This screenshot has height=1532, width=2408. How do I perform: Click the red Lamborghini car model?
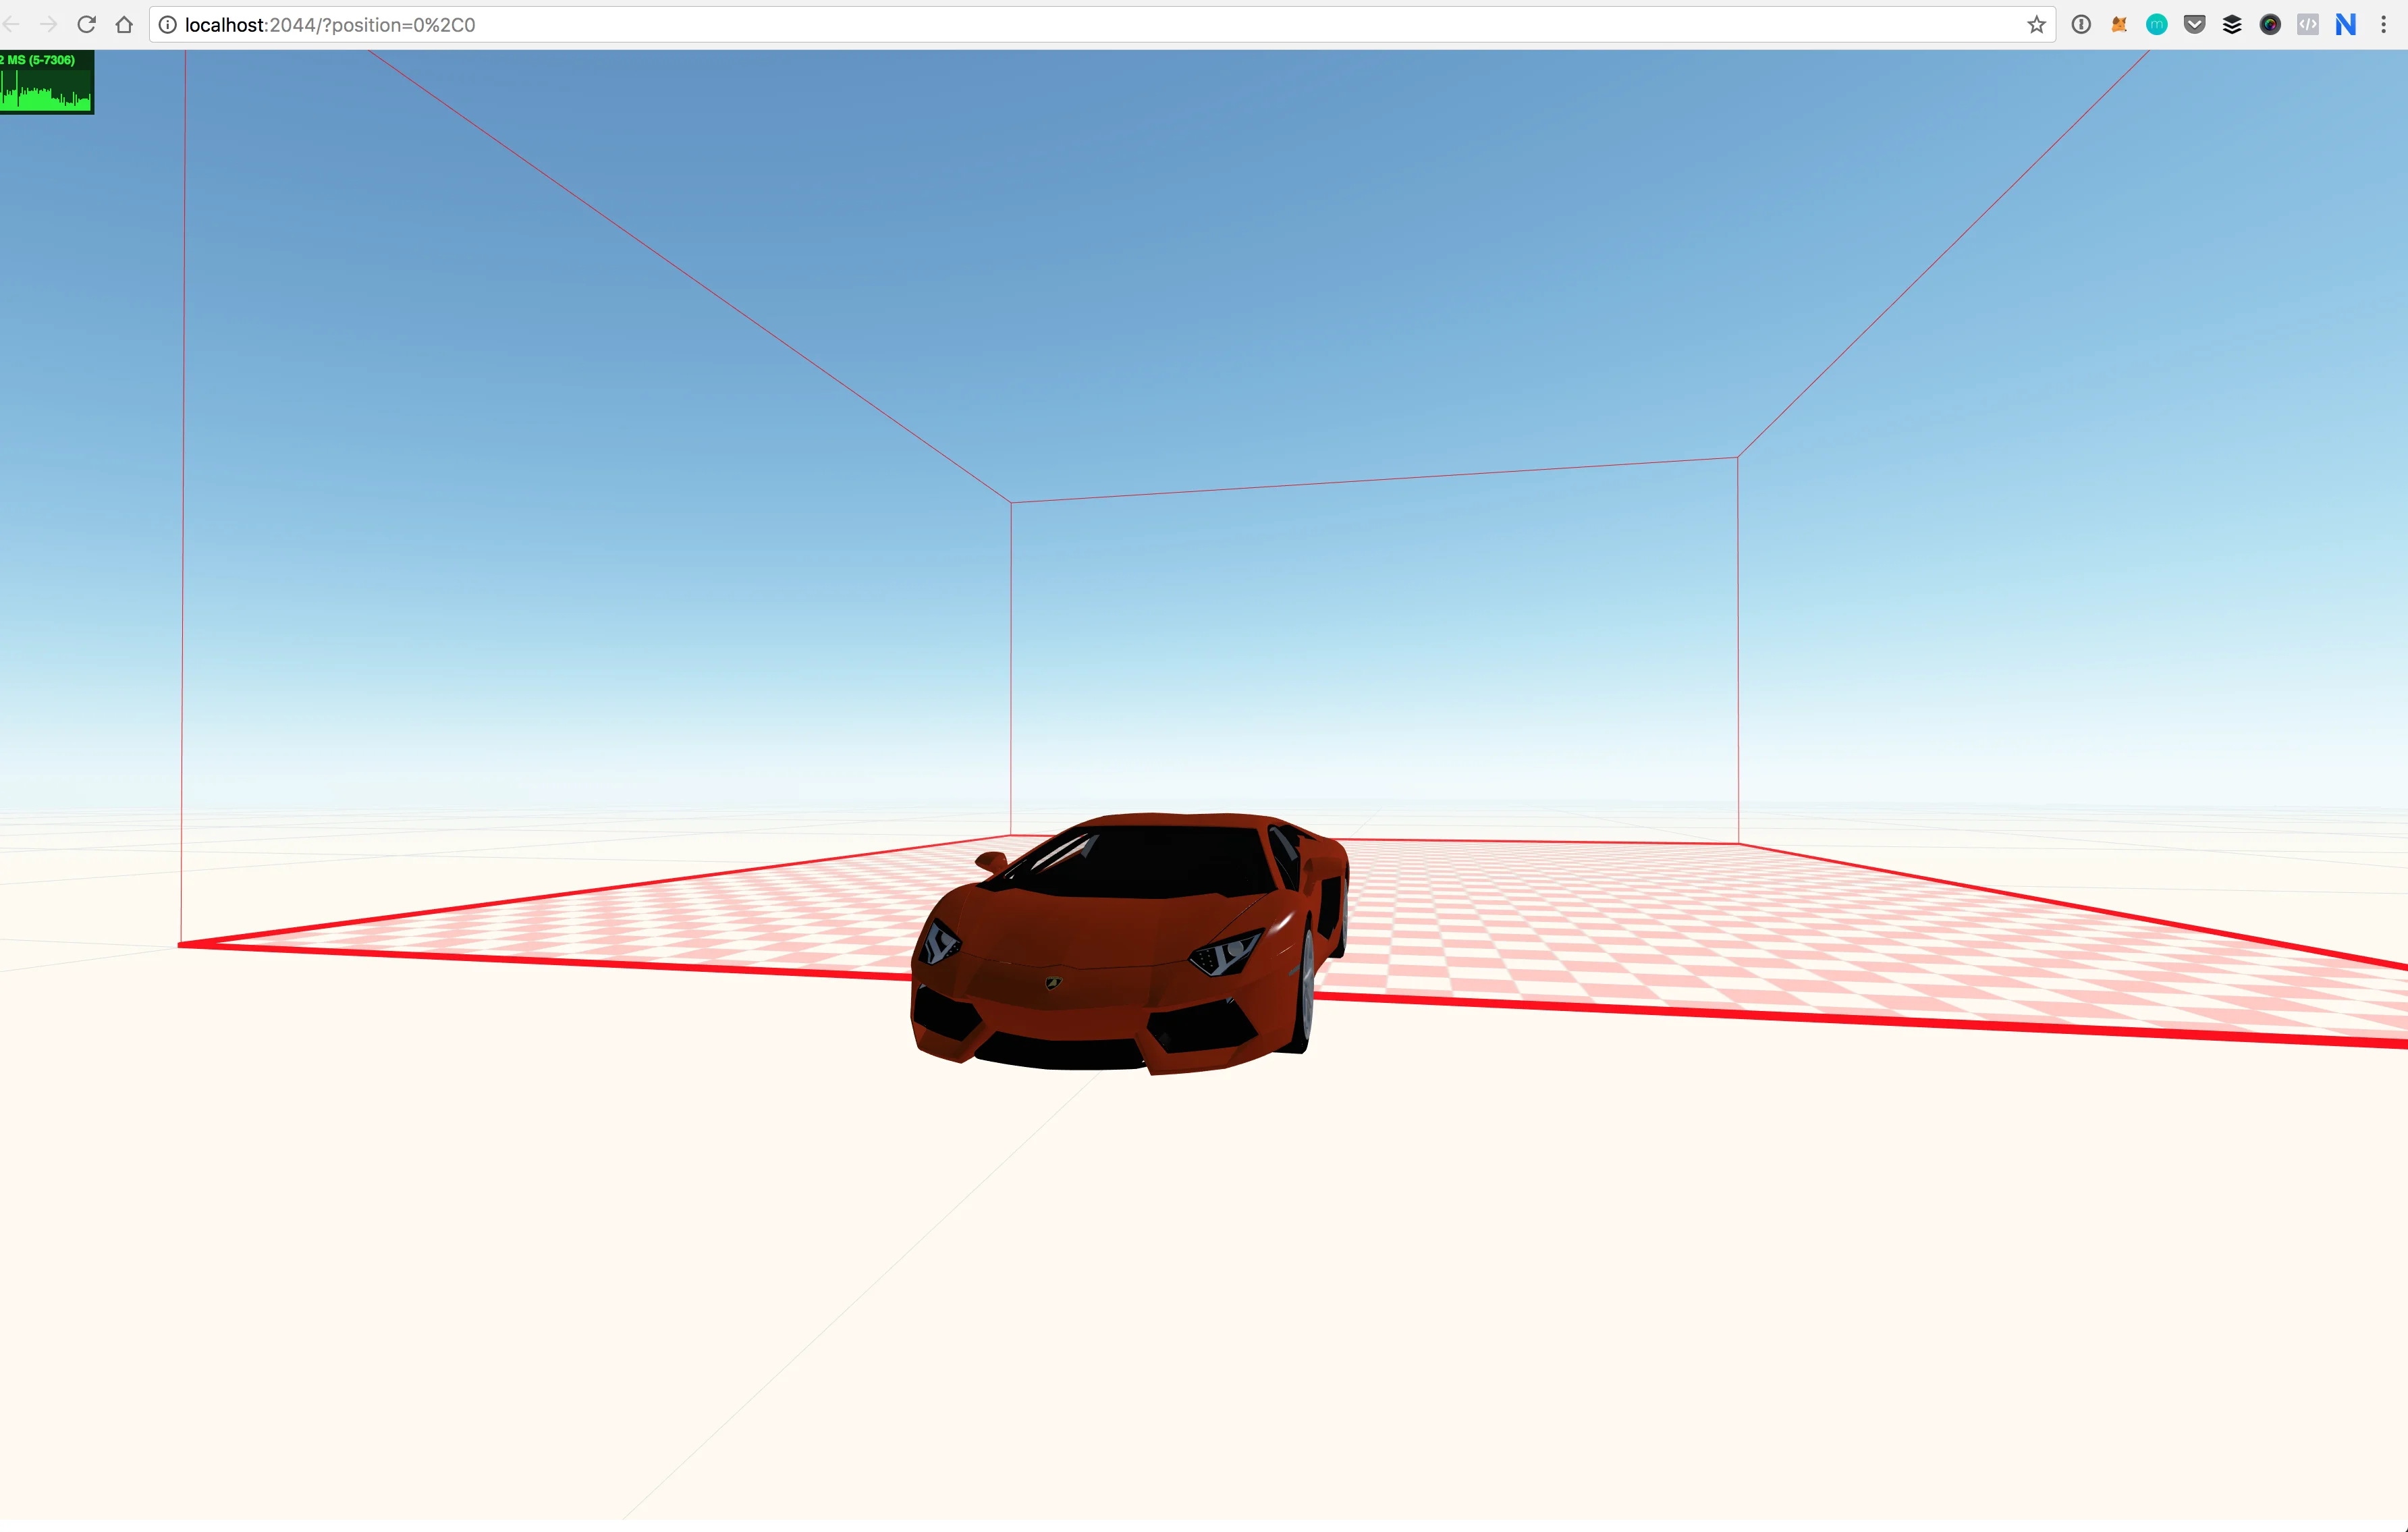[x=1110, y=930]
